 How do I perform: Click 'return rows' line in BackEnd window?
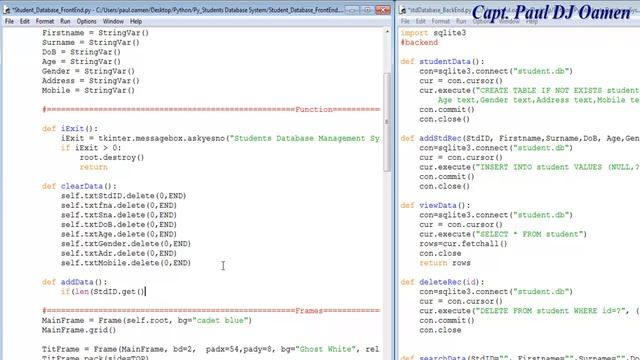tap(445, 263)
